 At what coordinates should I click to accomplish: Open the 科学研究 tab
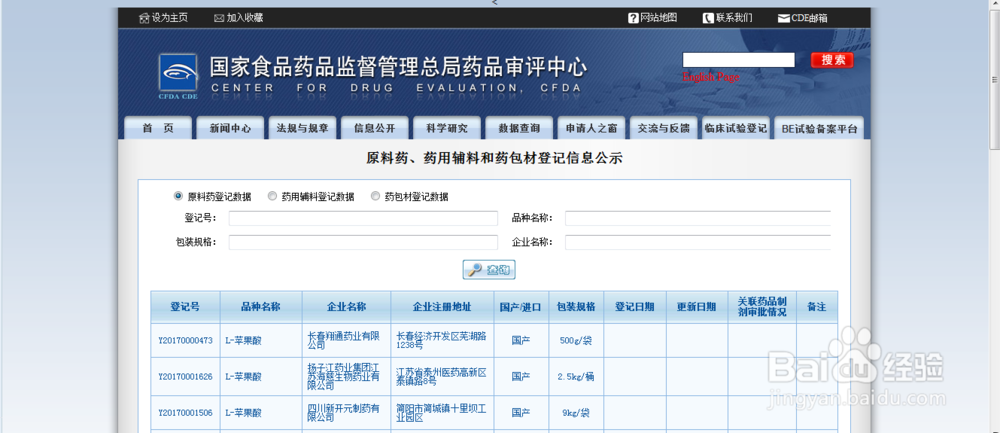point(447,128)
